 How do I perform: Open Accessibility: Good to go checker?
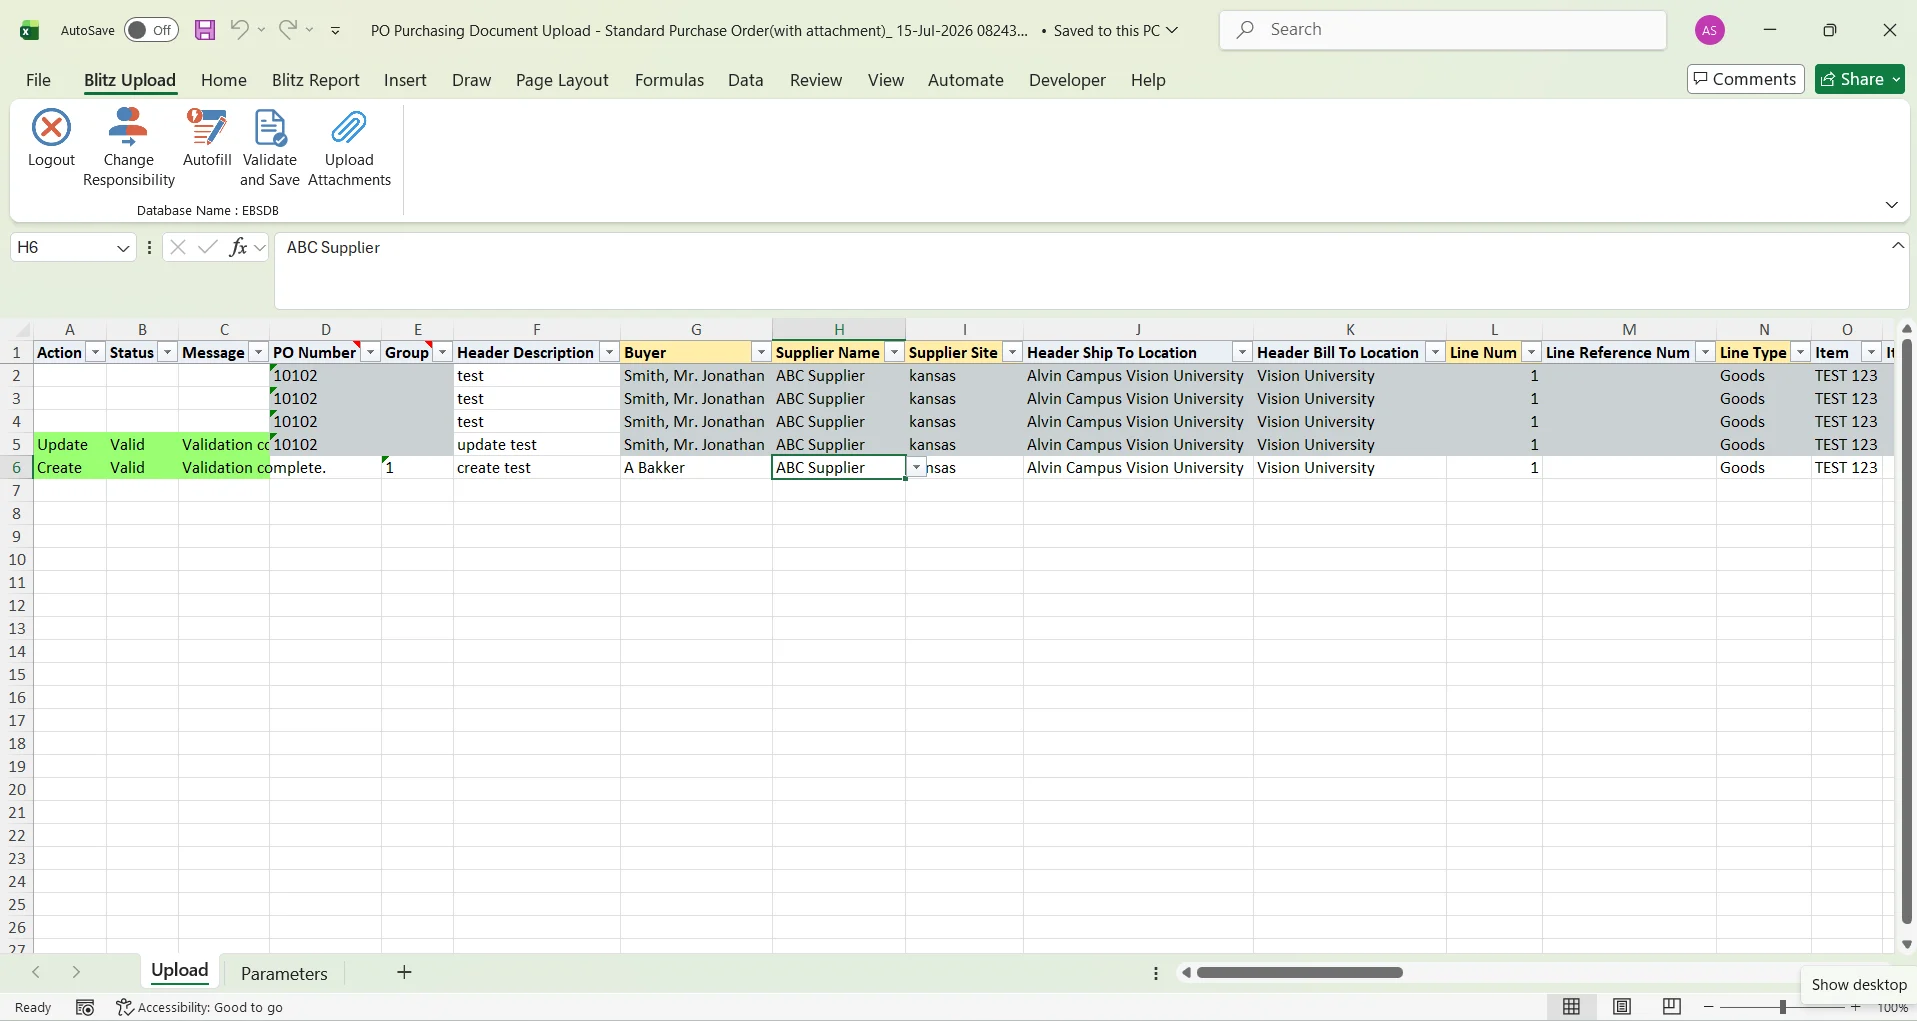pyautogui.click(x=200, y=1007)
